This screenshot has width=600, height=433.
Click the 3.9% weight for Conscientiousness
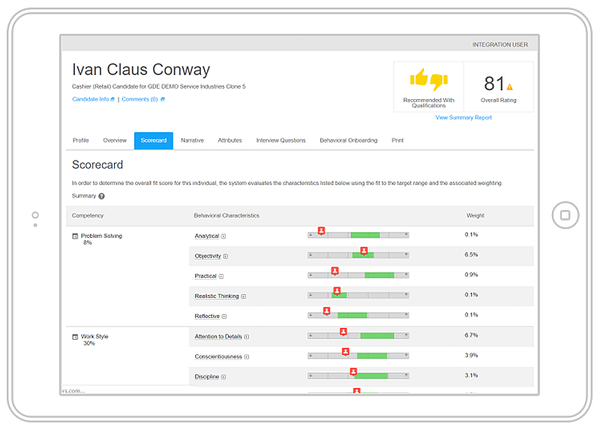471,355
